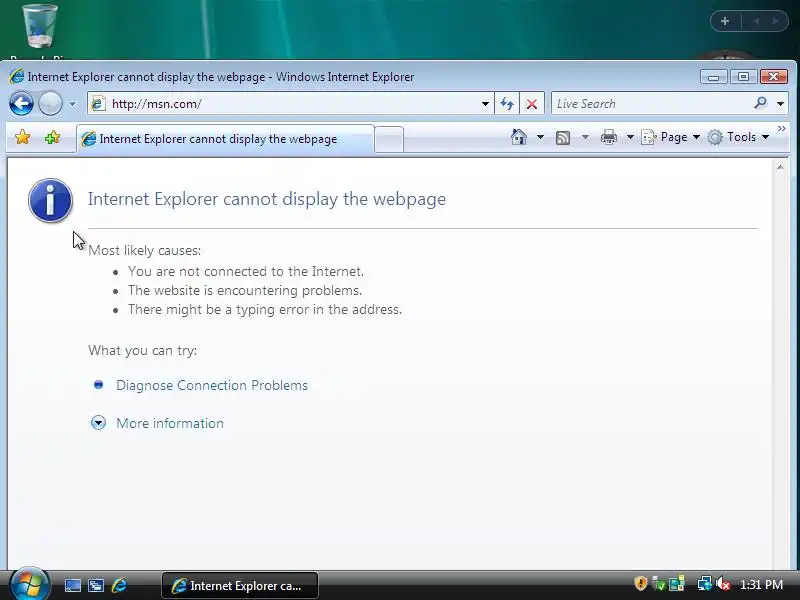Click the address bar with http://msn.com/
This screenshot has height=600, width=800.
pos(291,104)
